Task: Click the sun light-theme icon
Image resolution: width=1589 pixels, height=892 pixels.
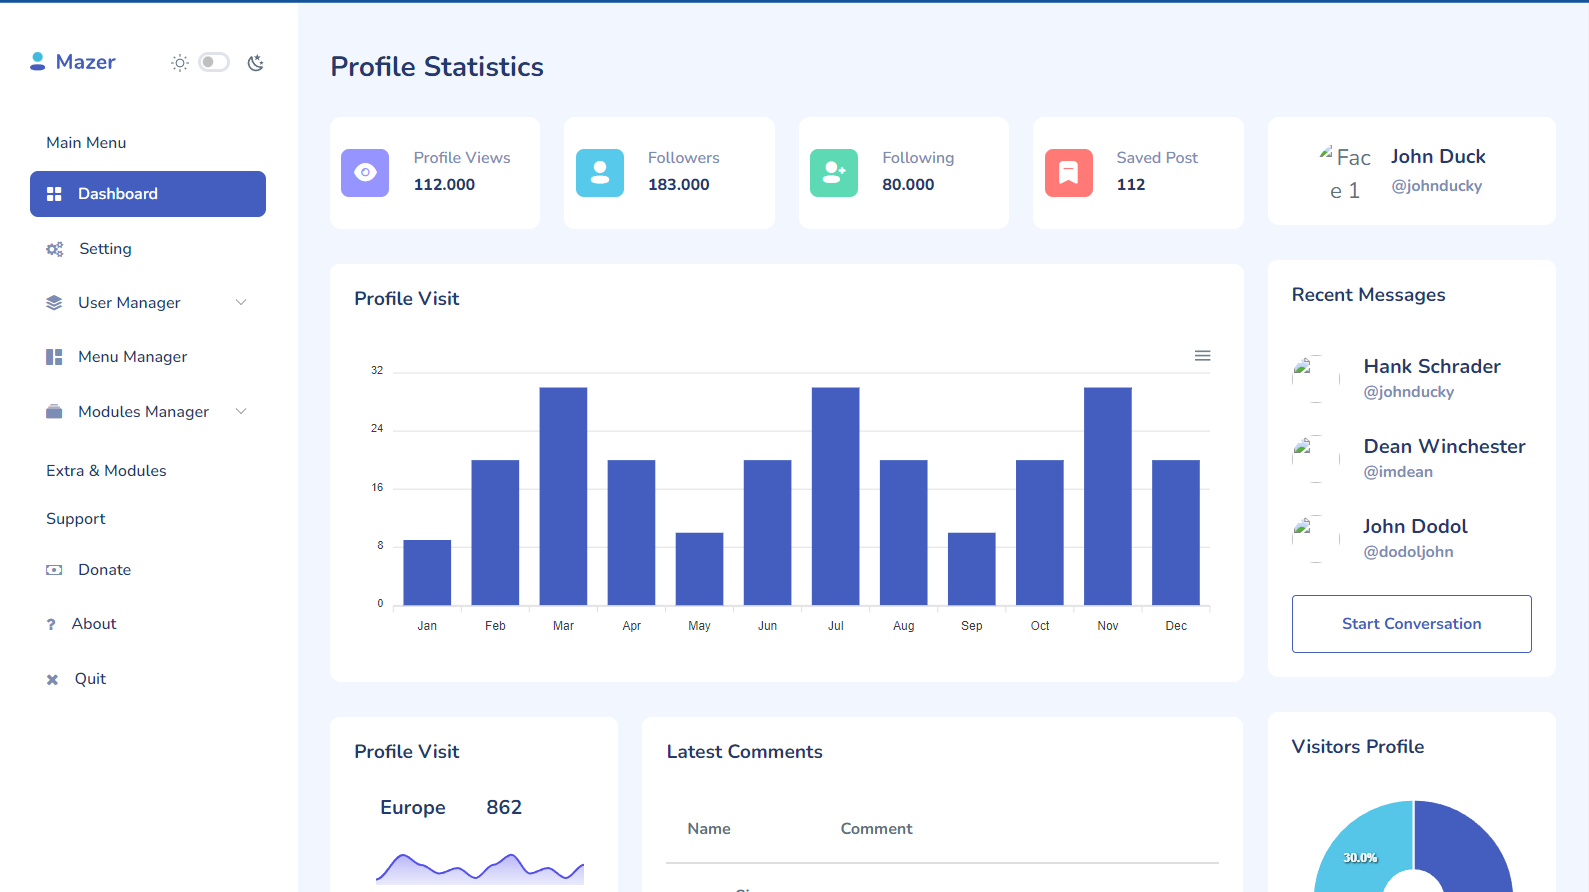Action: (180, 63)
